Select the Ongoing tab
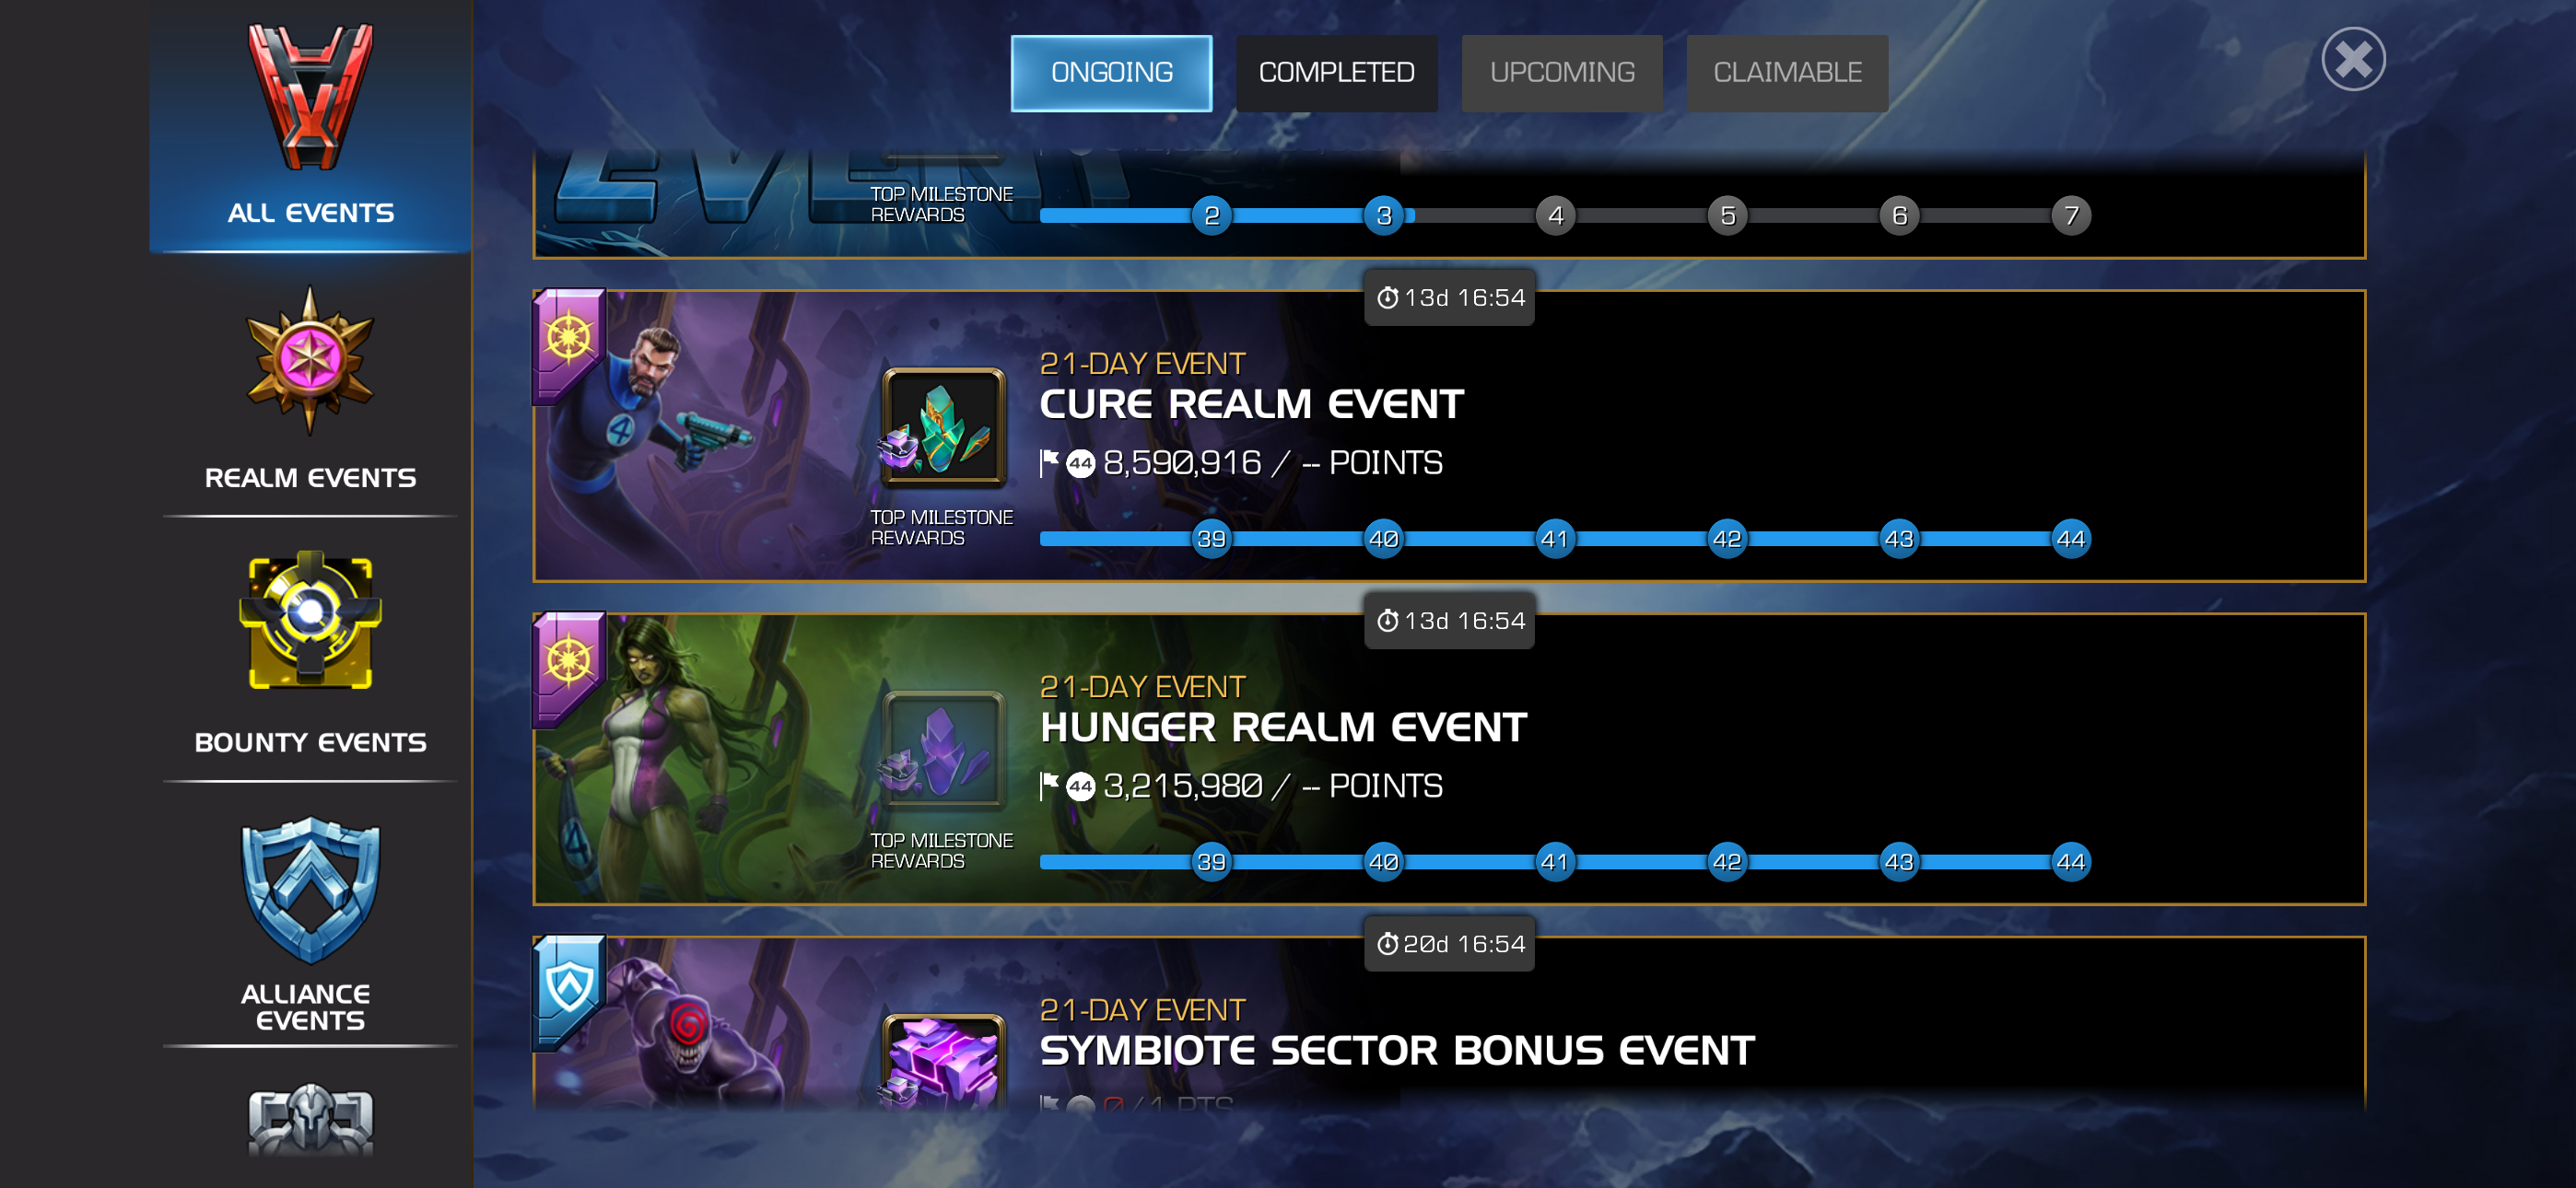Viewport: 2576px width, 1188px height. pyautogui.click(x=1111, y=73)
